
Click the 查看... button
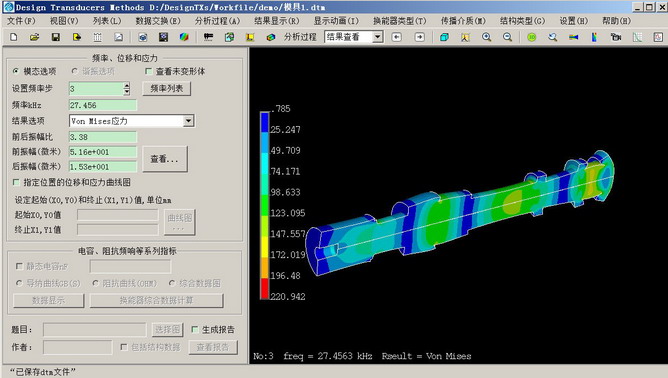tap(165, 159)
